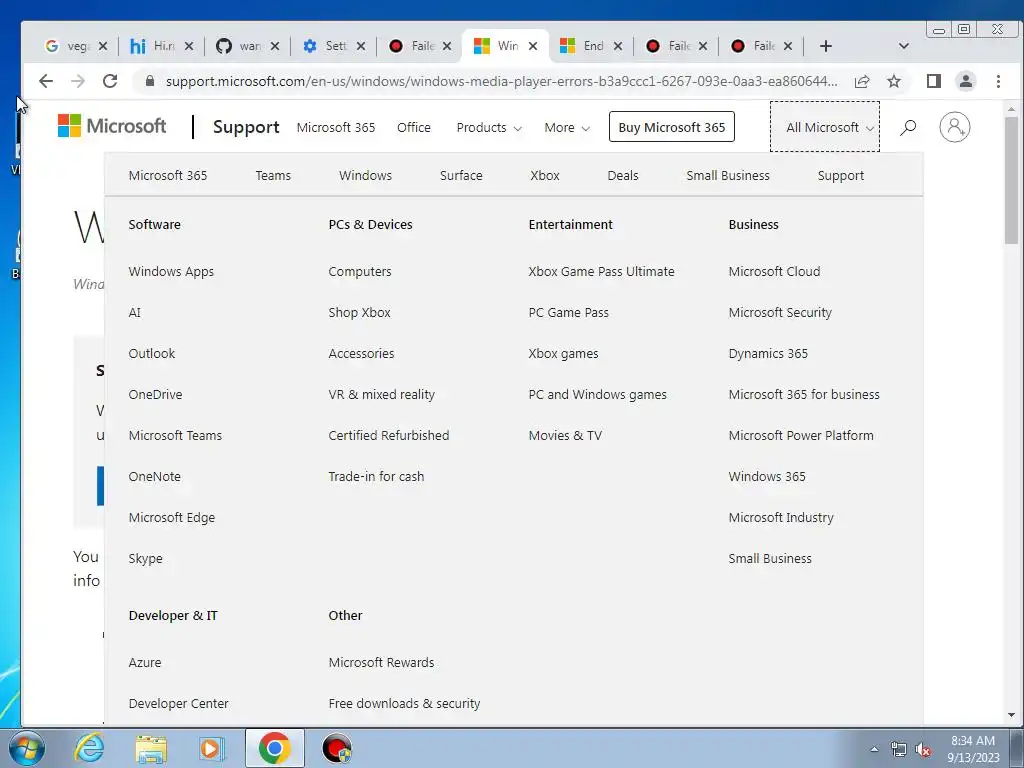The width and height of the screenshot is (1024, 768).
Task: Launch Internet Explorer from taskbar
Action: click(x=89, y=748)
